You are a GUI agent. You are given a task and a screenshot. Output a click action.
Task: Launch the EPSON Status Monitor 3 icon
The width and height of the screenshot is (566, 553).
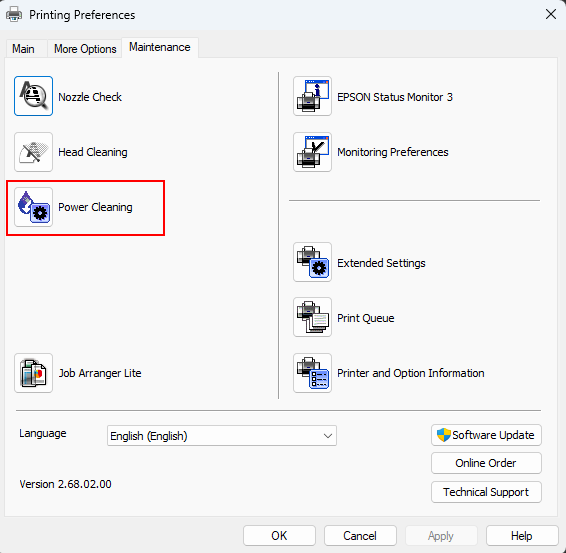coord(313,96)
